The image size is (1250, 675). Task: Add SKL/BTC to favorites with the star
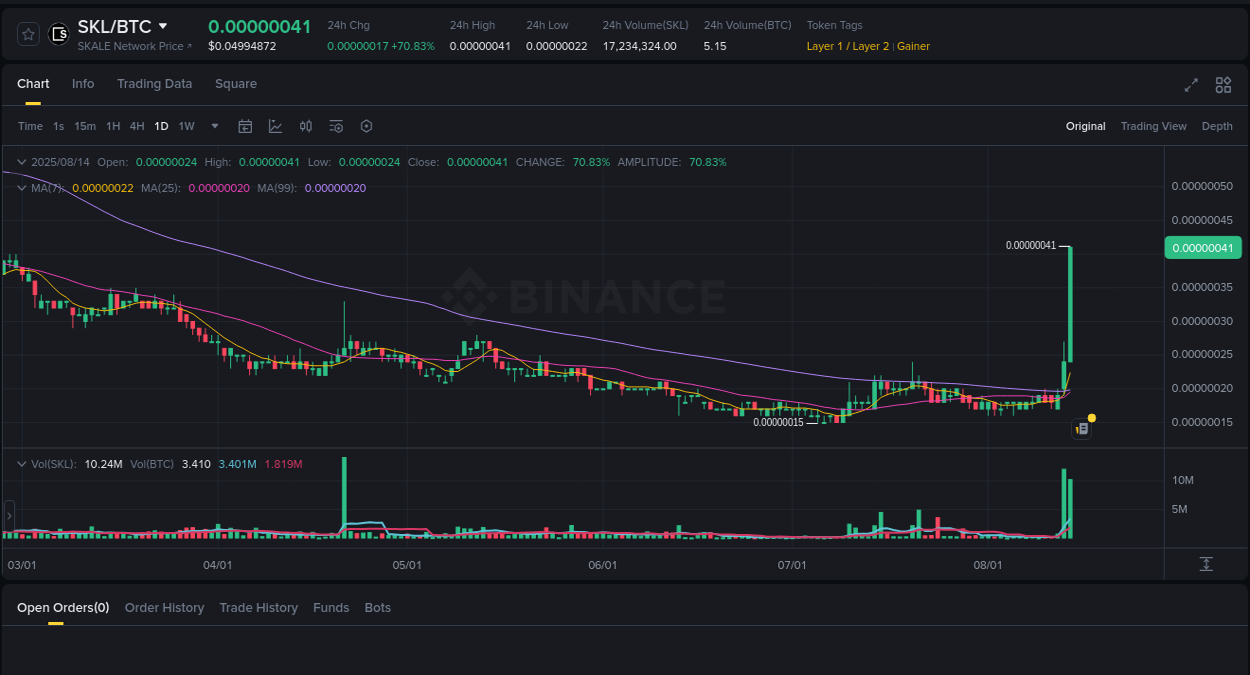27,33
